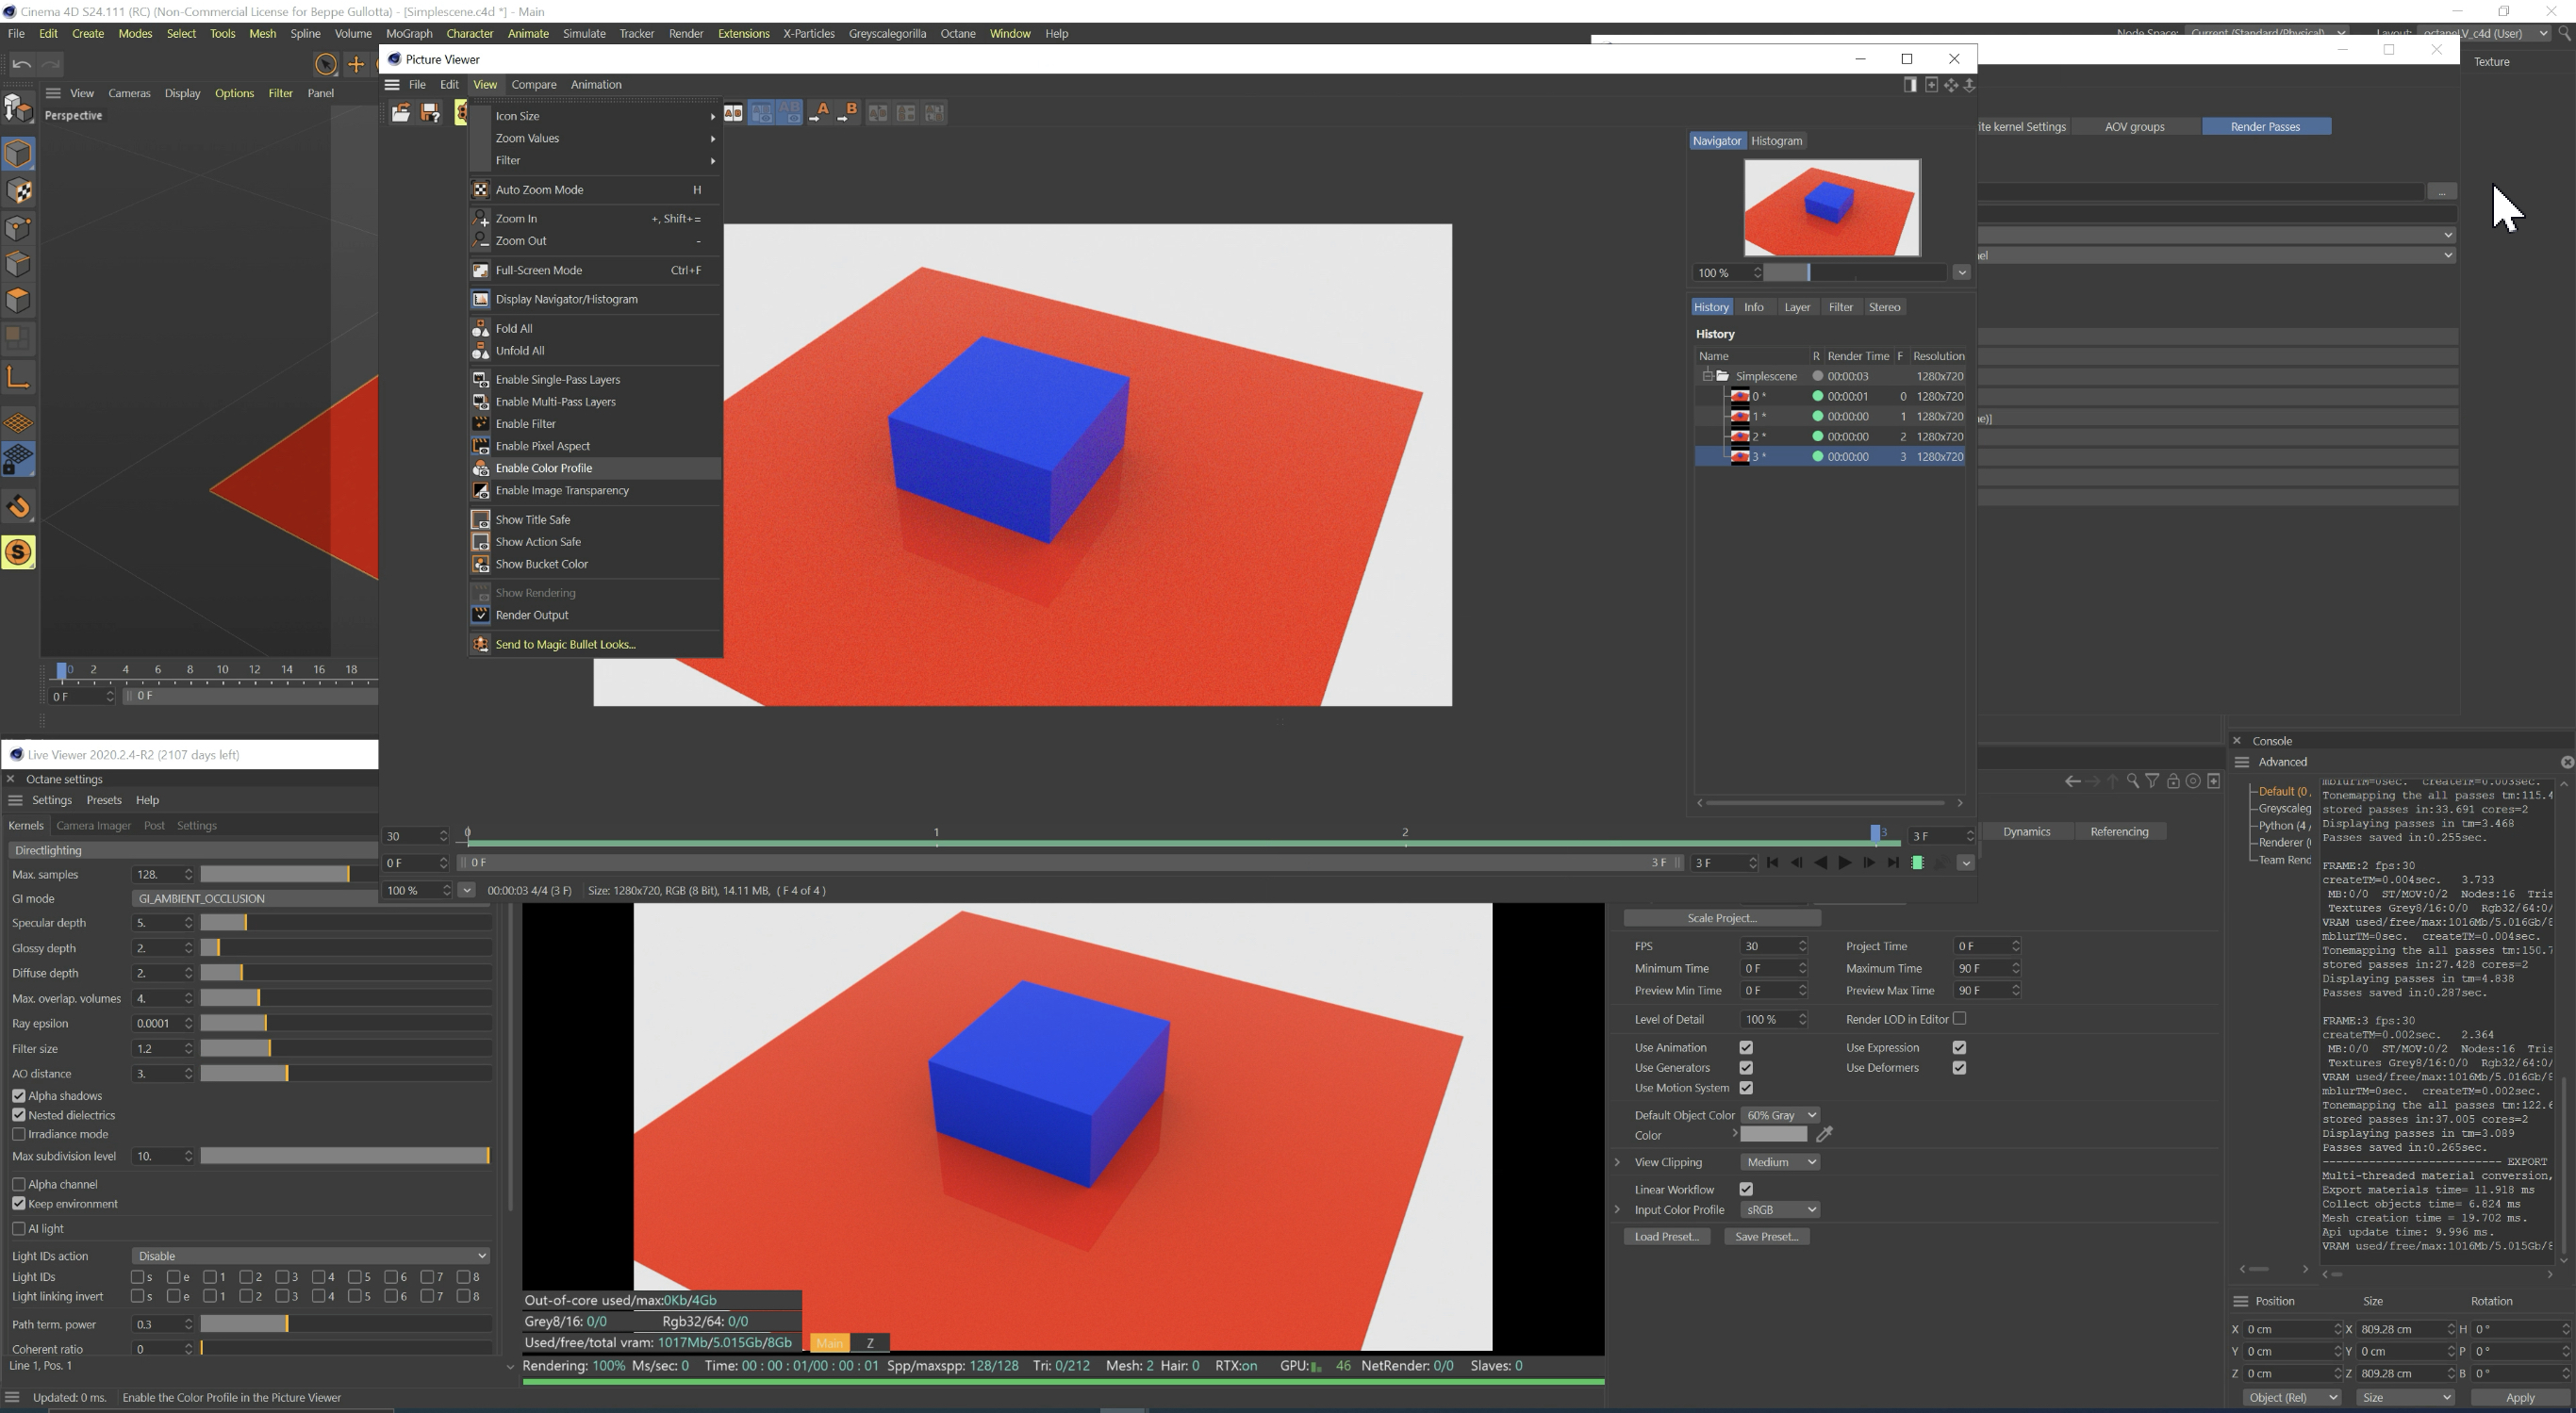Switch to Points mode
The height and width of the screenshot is (1413, 2576).
click(x=18, y=228)
